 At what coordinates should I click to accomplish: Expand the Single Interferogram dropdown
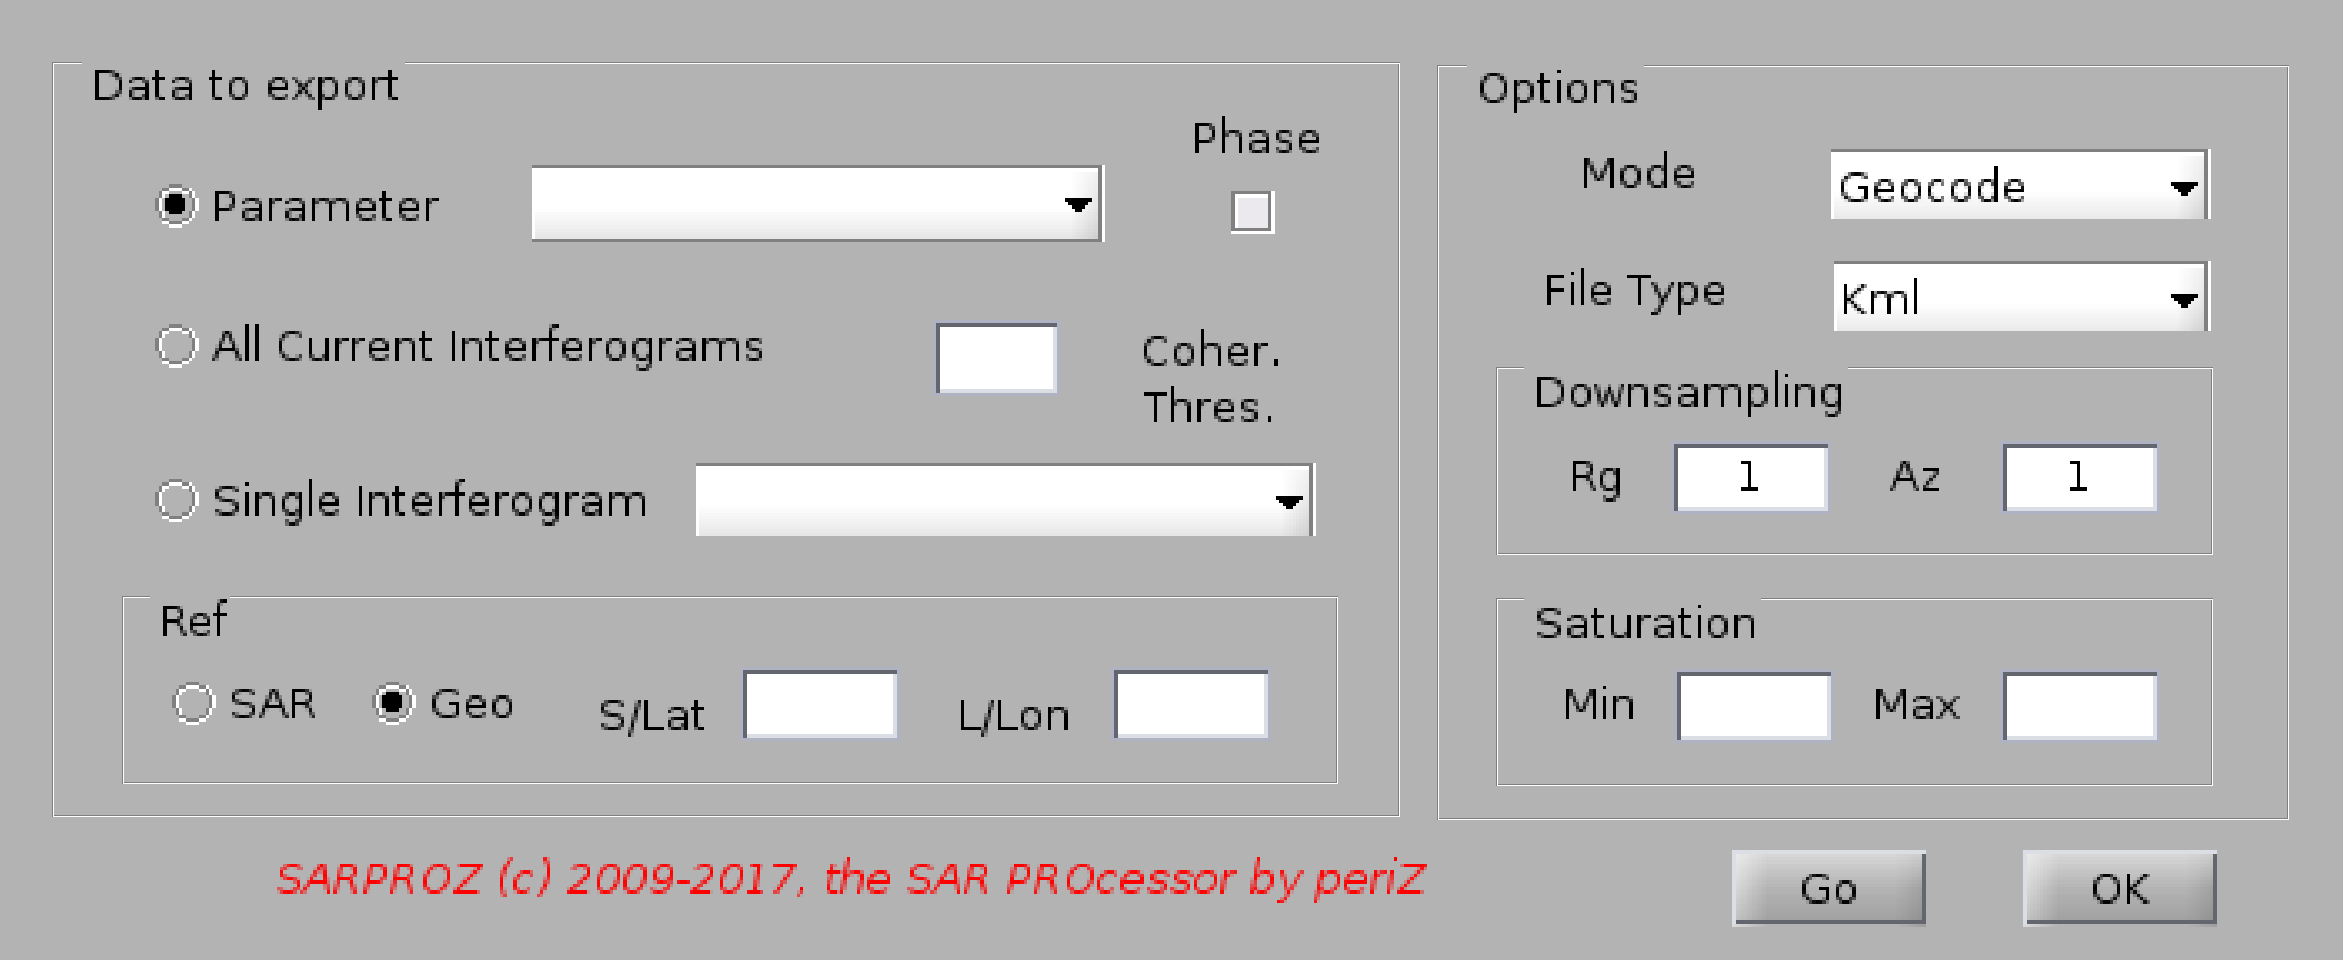(1004, 500)
